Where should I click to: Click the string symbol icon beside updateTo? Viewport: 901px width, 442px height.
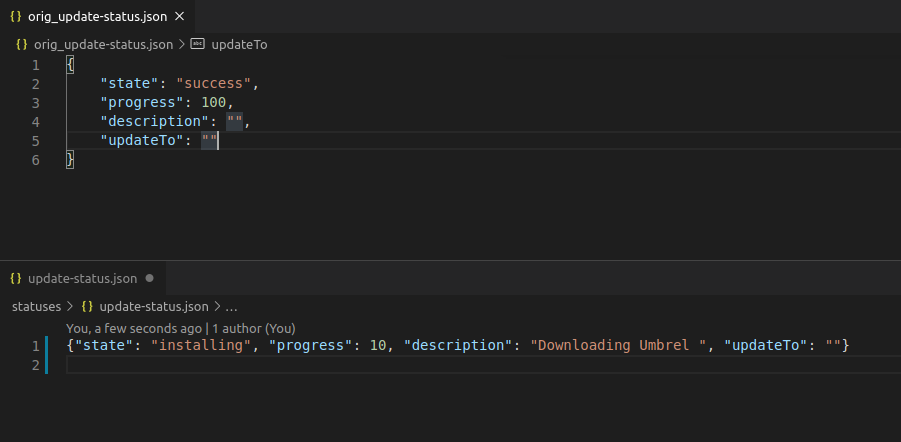click(197, 44)
